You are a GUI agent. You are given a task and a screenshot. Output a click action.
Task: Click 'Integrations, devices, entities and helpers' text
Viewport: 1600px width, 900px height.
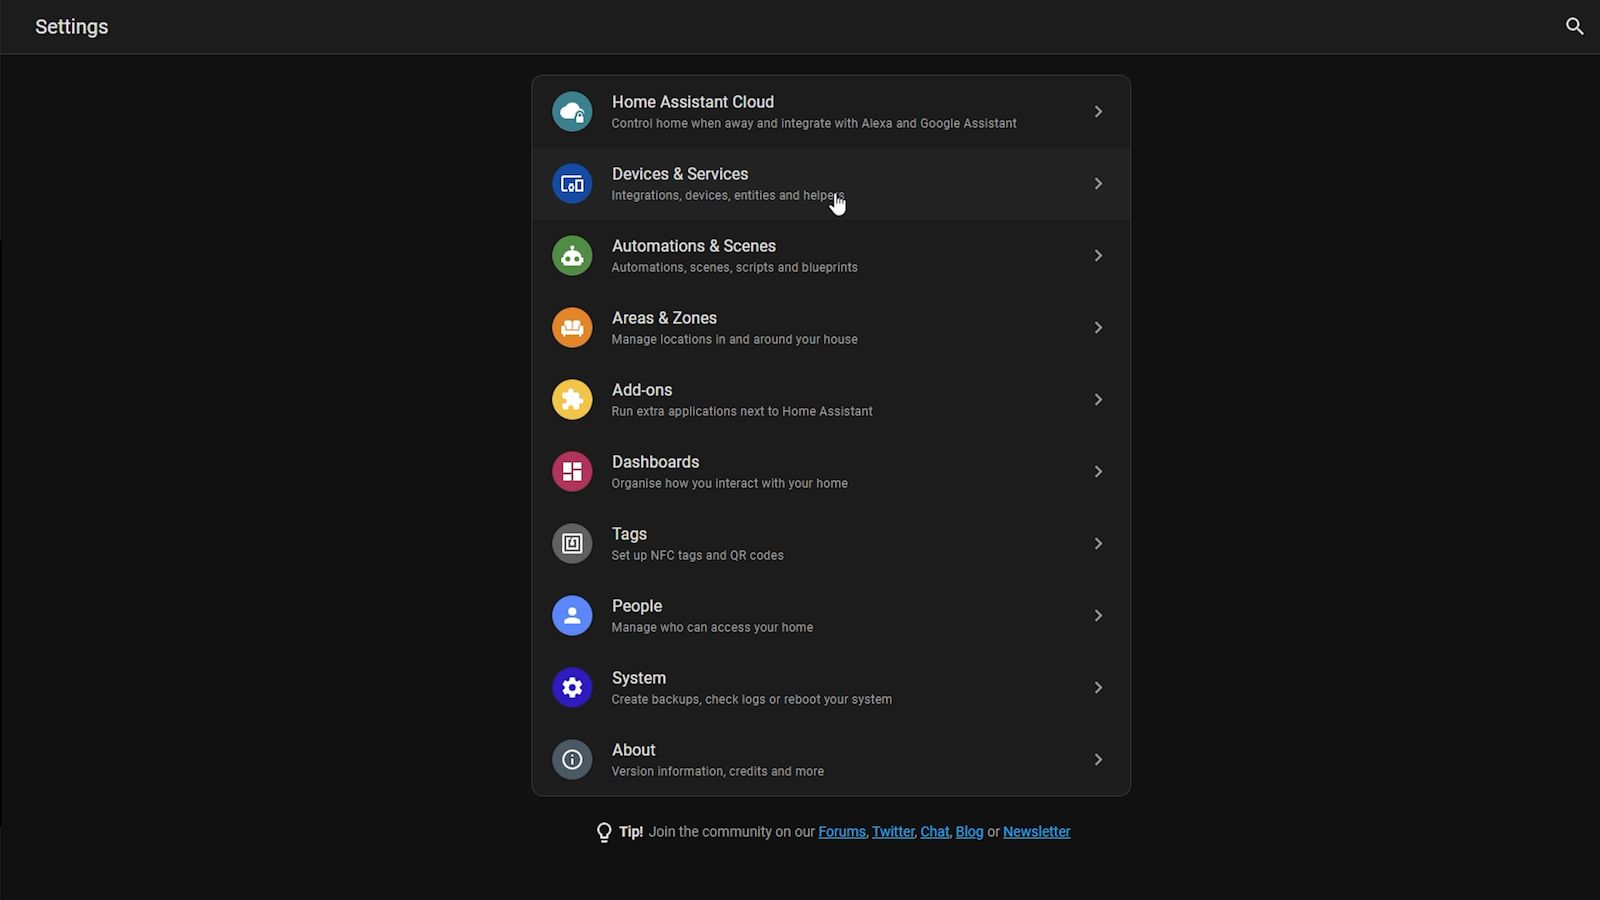(x=728, y=196)
